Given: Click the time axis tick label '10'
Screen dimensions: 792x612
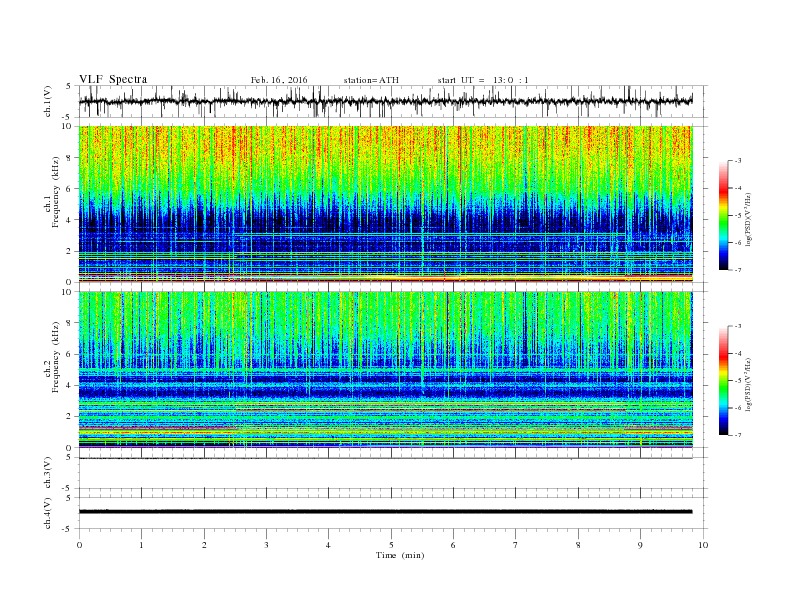Looking at the screenshot, I should tap(703, 545).
